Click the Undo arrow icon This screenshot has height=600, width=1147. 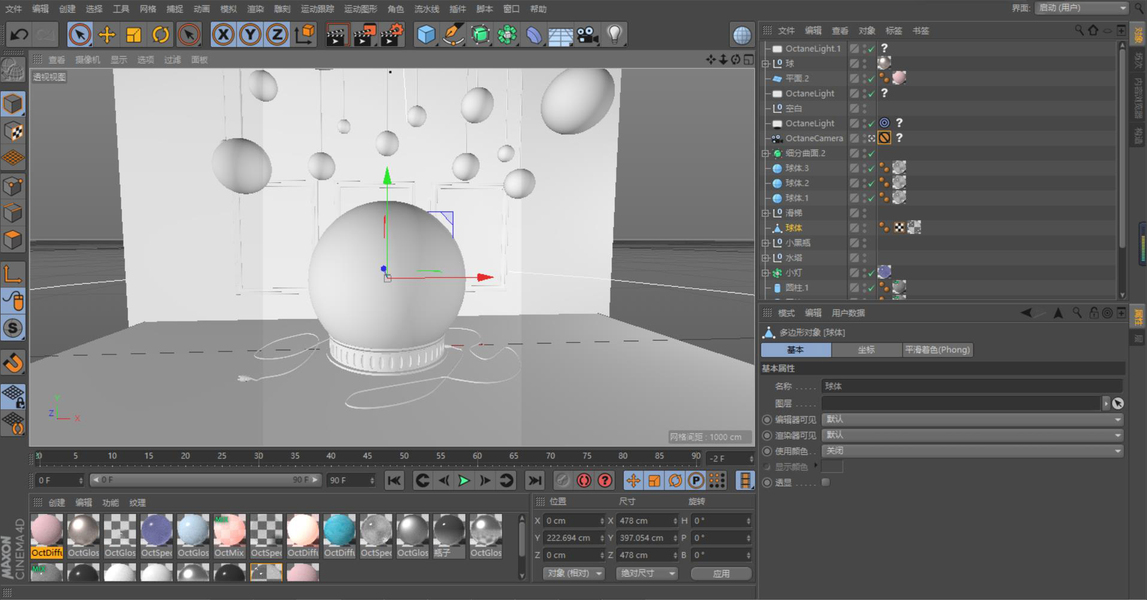point(20,34)
